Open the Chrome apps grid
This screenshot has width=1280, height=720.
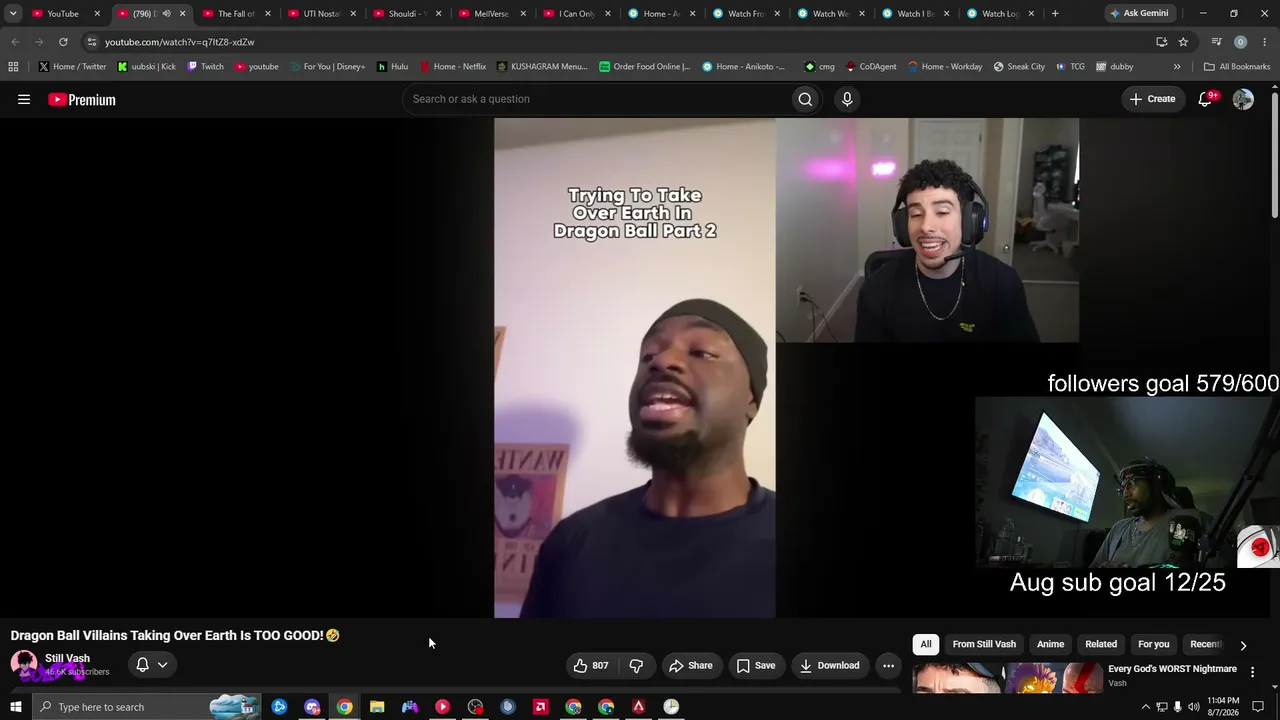pyautogui.click(x=13, y=67)
